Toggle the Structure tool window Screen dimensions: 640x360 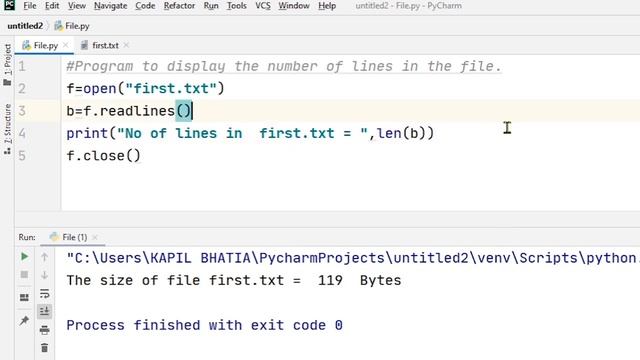point(7,129)
